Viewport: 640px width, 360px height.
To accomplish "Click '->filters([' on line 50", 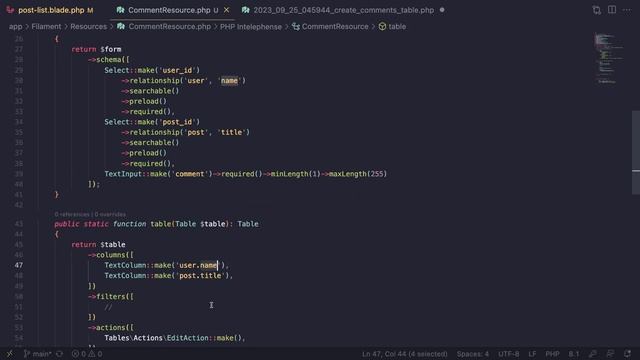I will click(x=111, y=297).
